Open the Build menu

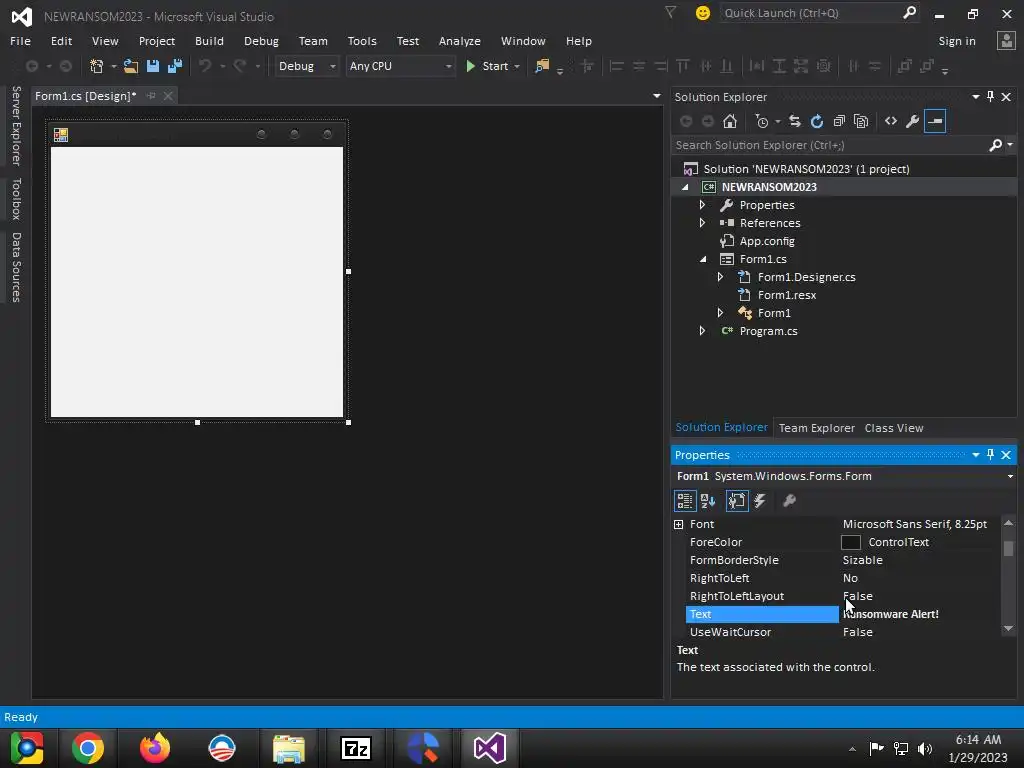pyautogui.click(x=209, y=41)
